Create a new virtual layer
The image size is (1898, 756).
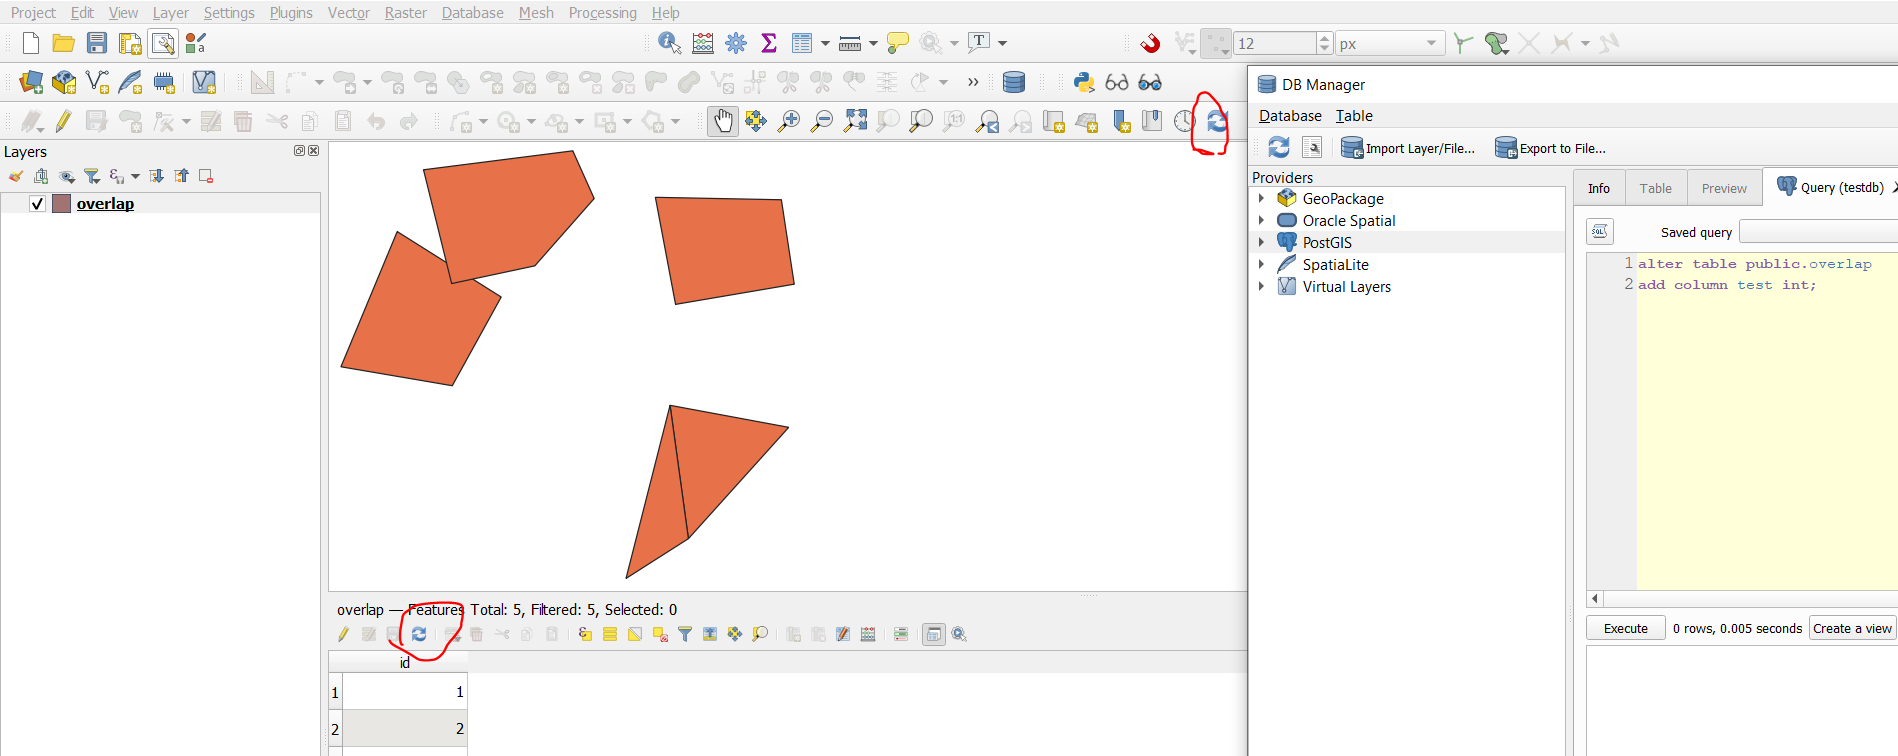[x=204, y=82]
